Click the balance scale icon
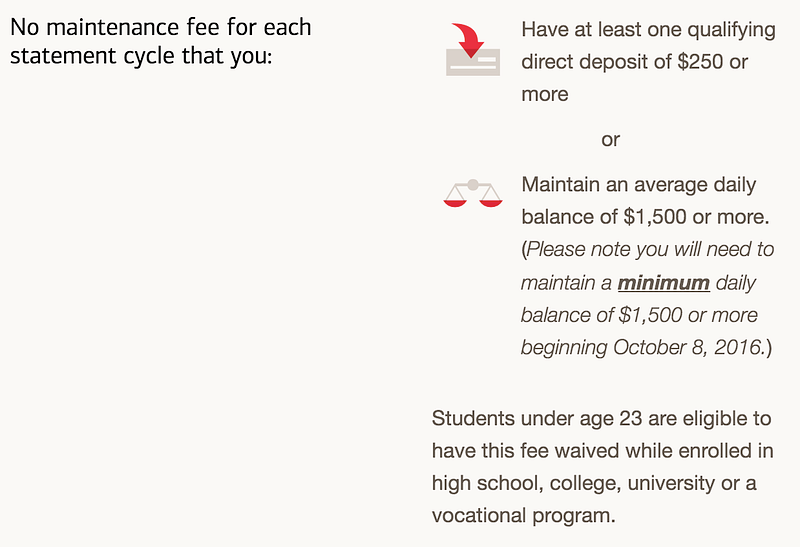 tap(473, 193)
